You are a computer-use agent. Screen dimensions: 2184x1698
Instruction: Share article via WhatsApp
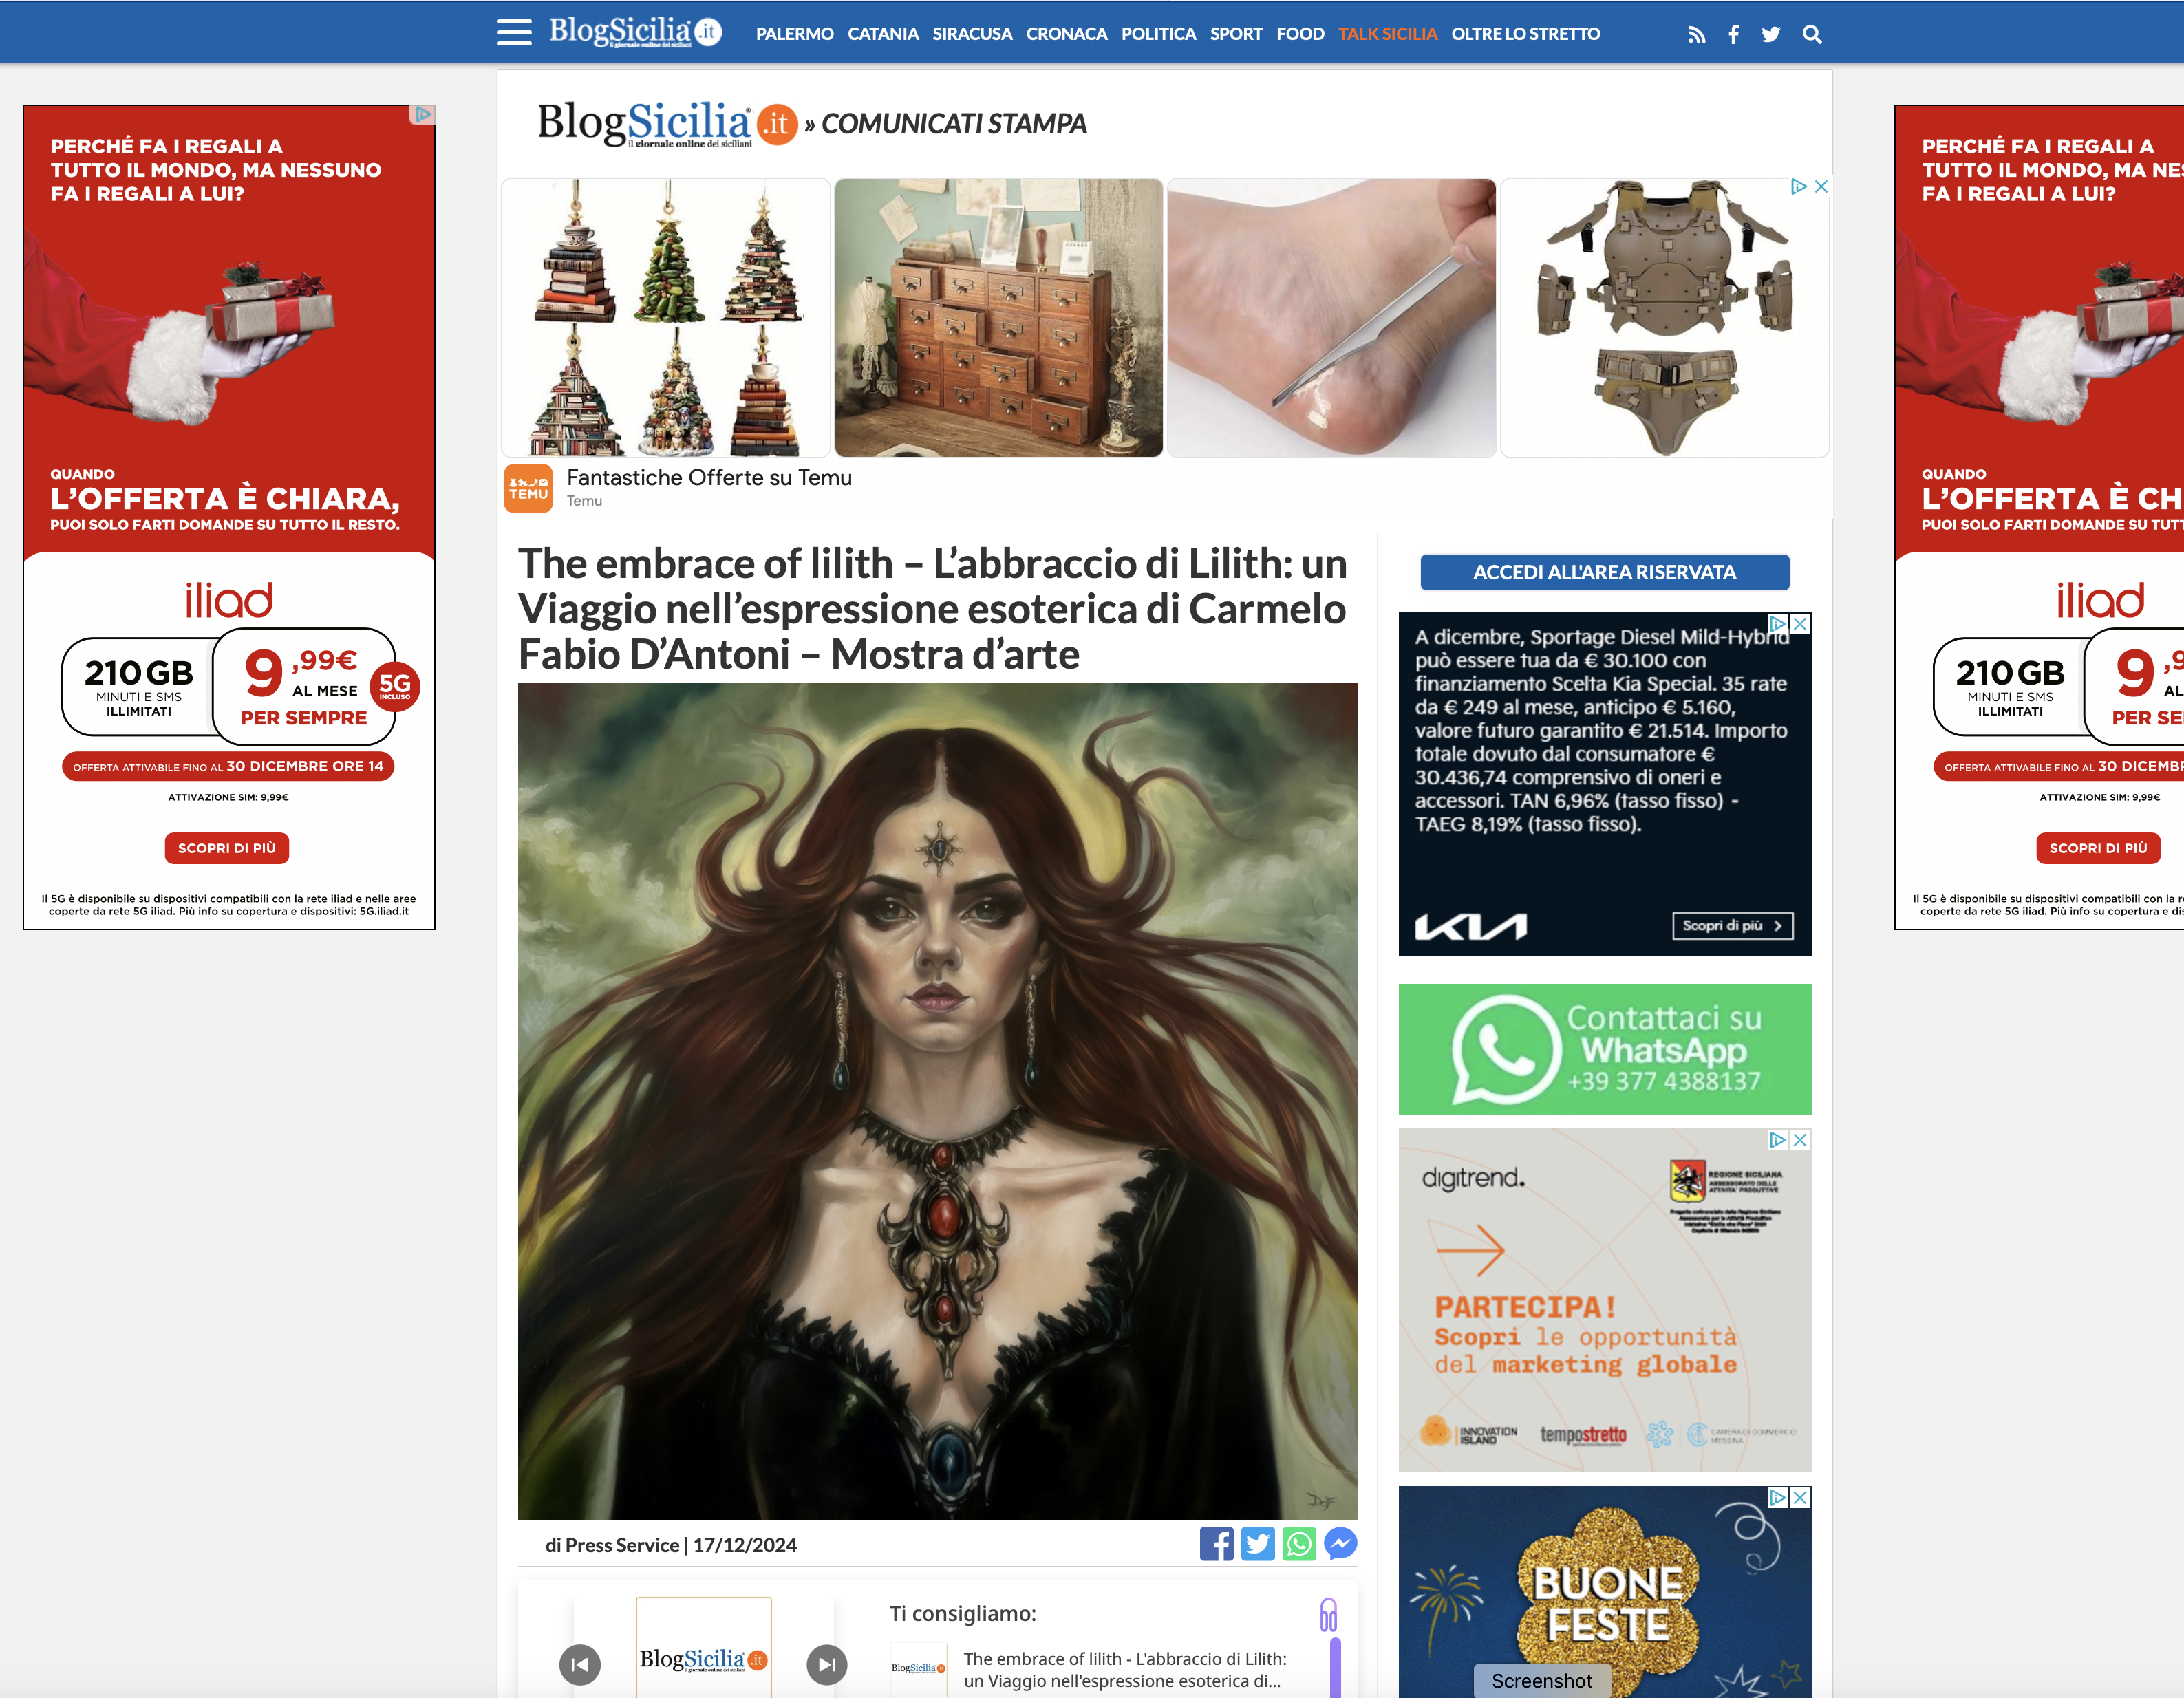(1298, 1544)
